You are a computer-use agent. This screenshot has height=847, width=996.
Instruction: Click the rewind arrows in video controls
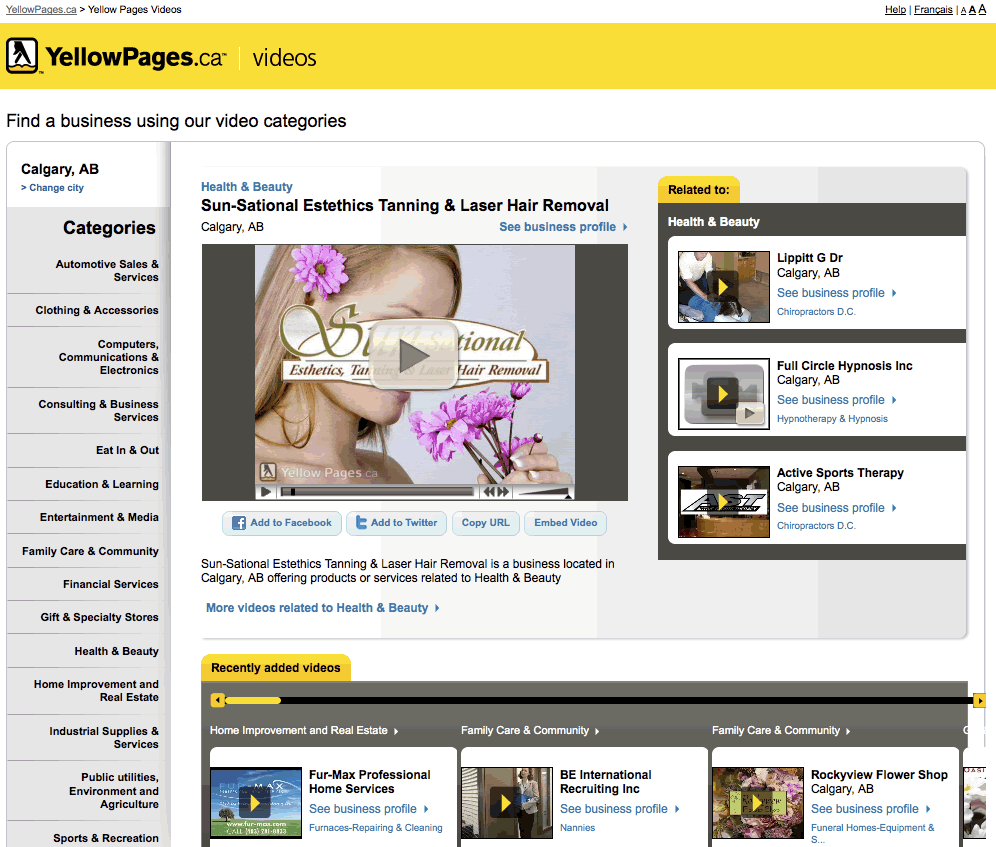pos(490,492)
